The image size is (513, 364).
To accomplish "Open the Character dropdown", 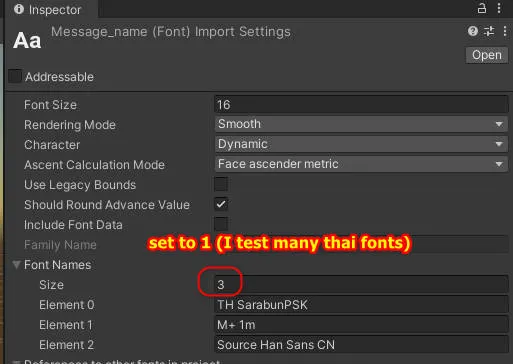I will tap(361, 144).
